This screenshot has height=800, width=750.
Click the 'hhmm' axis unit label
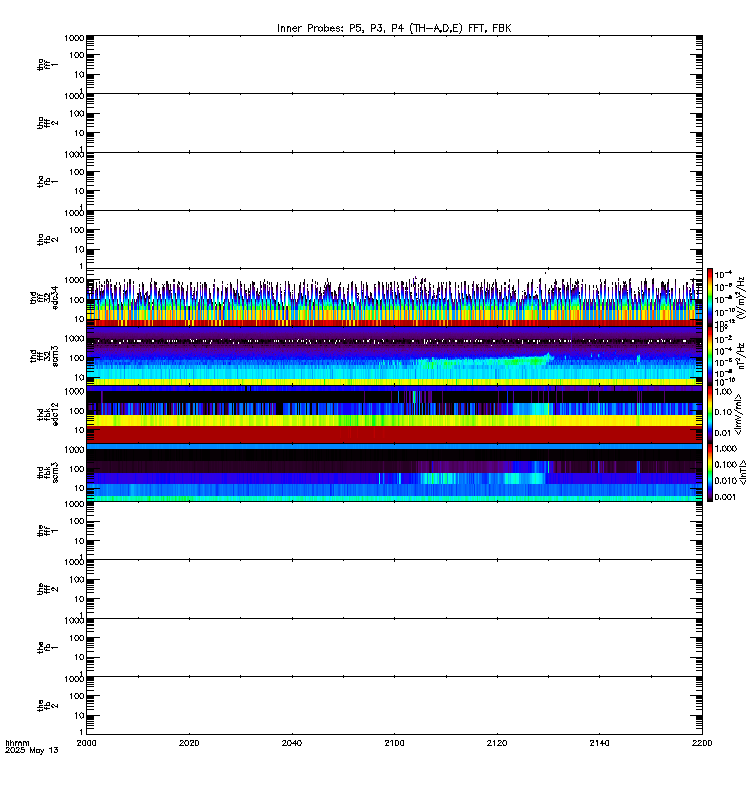point(17,743)
